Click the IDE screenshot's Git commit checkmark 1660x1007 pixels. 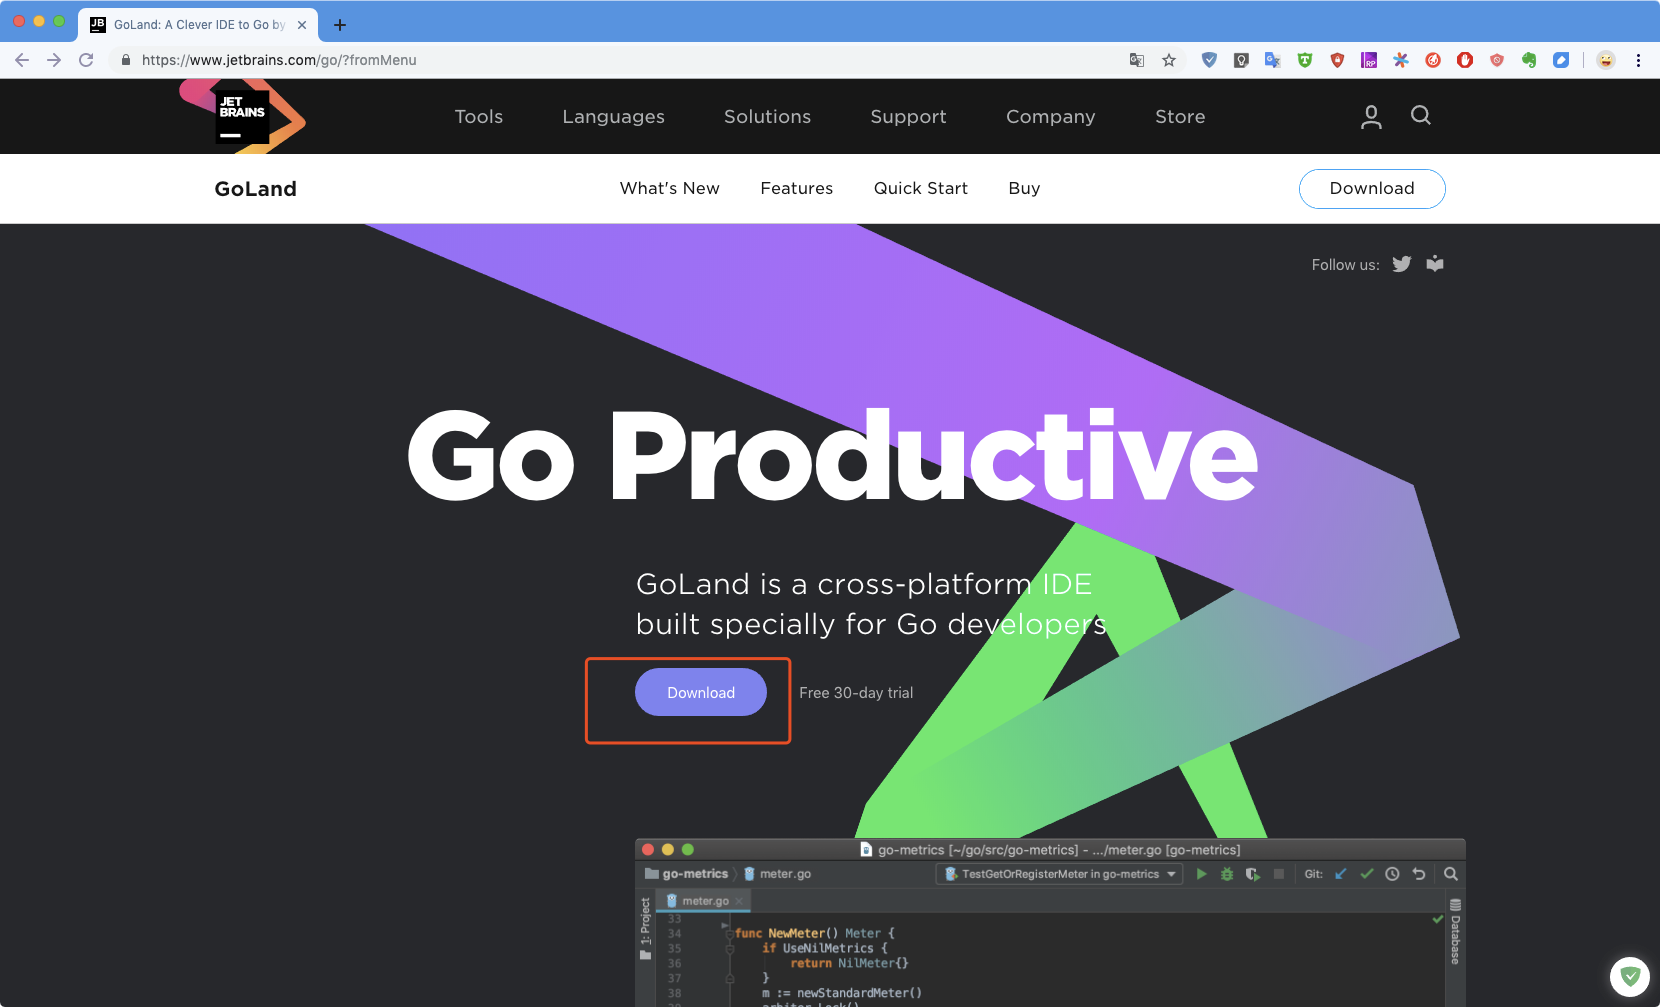[1367, 874]
